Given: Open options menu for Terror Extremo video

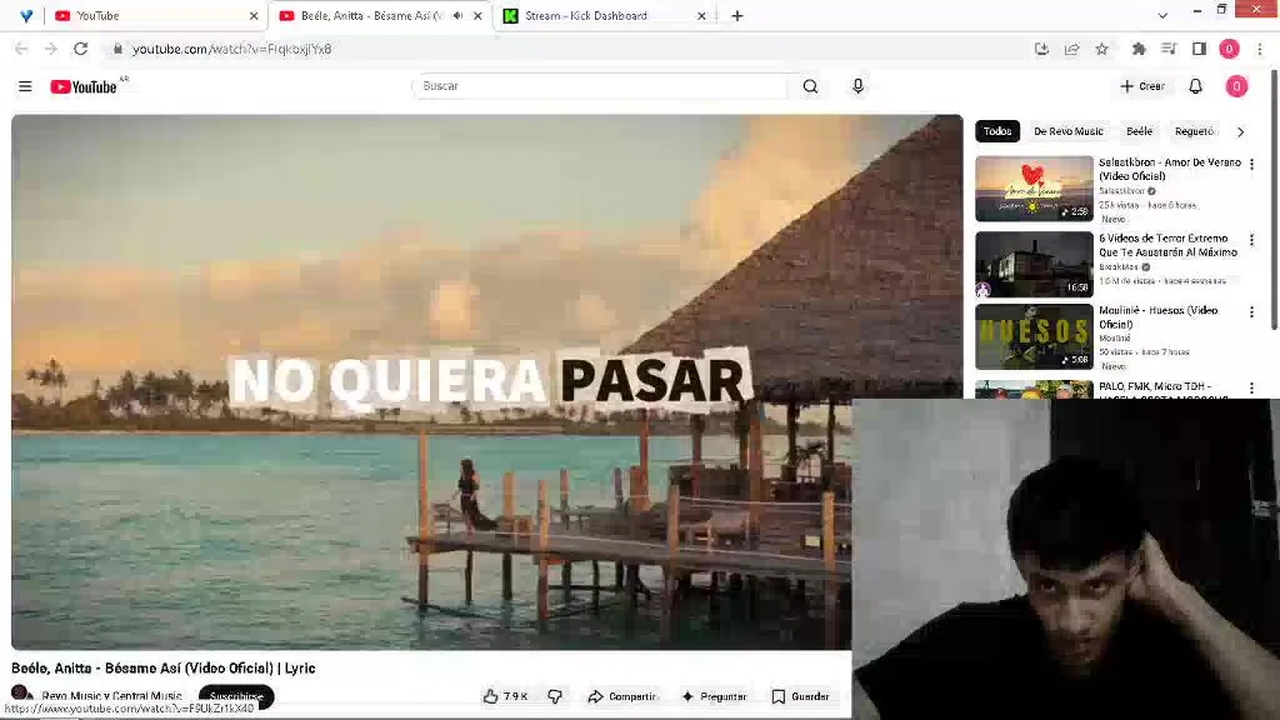Looking at the screenshot, I should pyautogui.click(x=1251, y=241).
